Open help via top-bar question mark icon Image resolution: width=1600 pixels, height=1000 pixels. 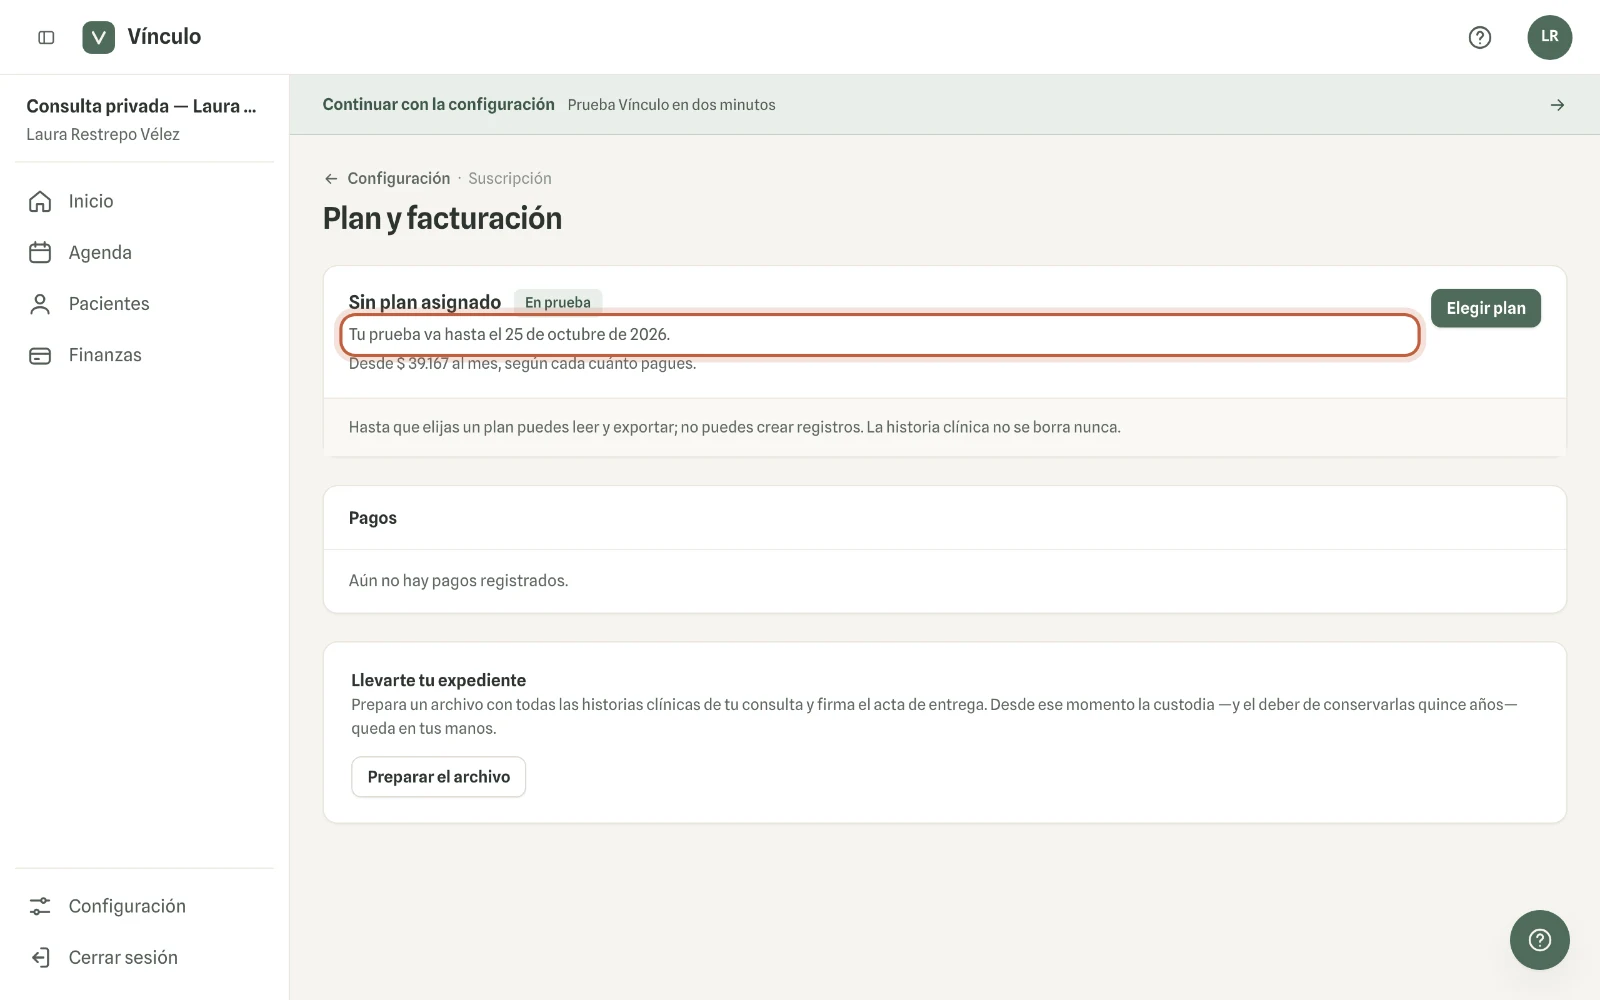(x=1479, y=37)
